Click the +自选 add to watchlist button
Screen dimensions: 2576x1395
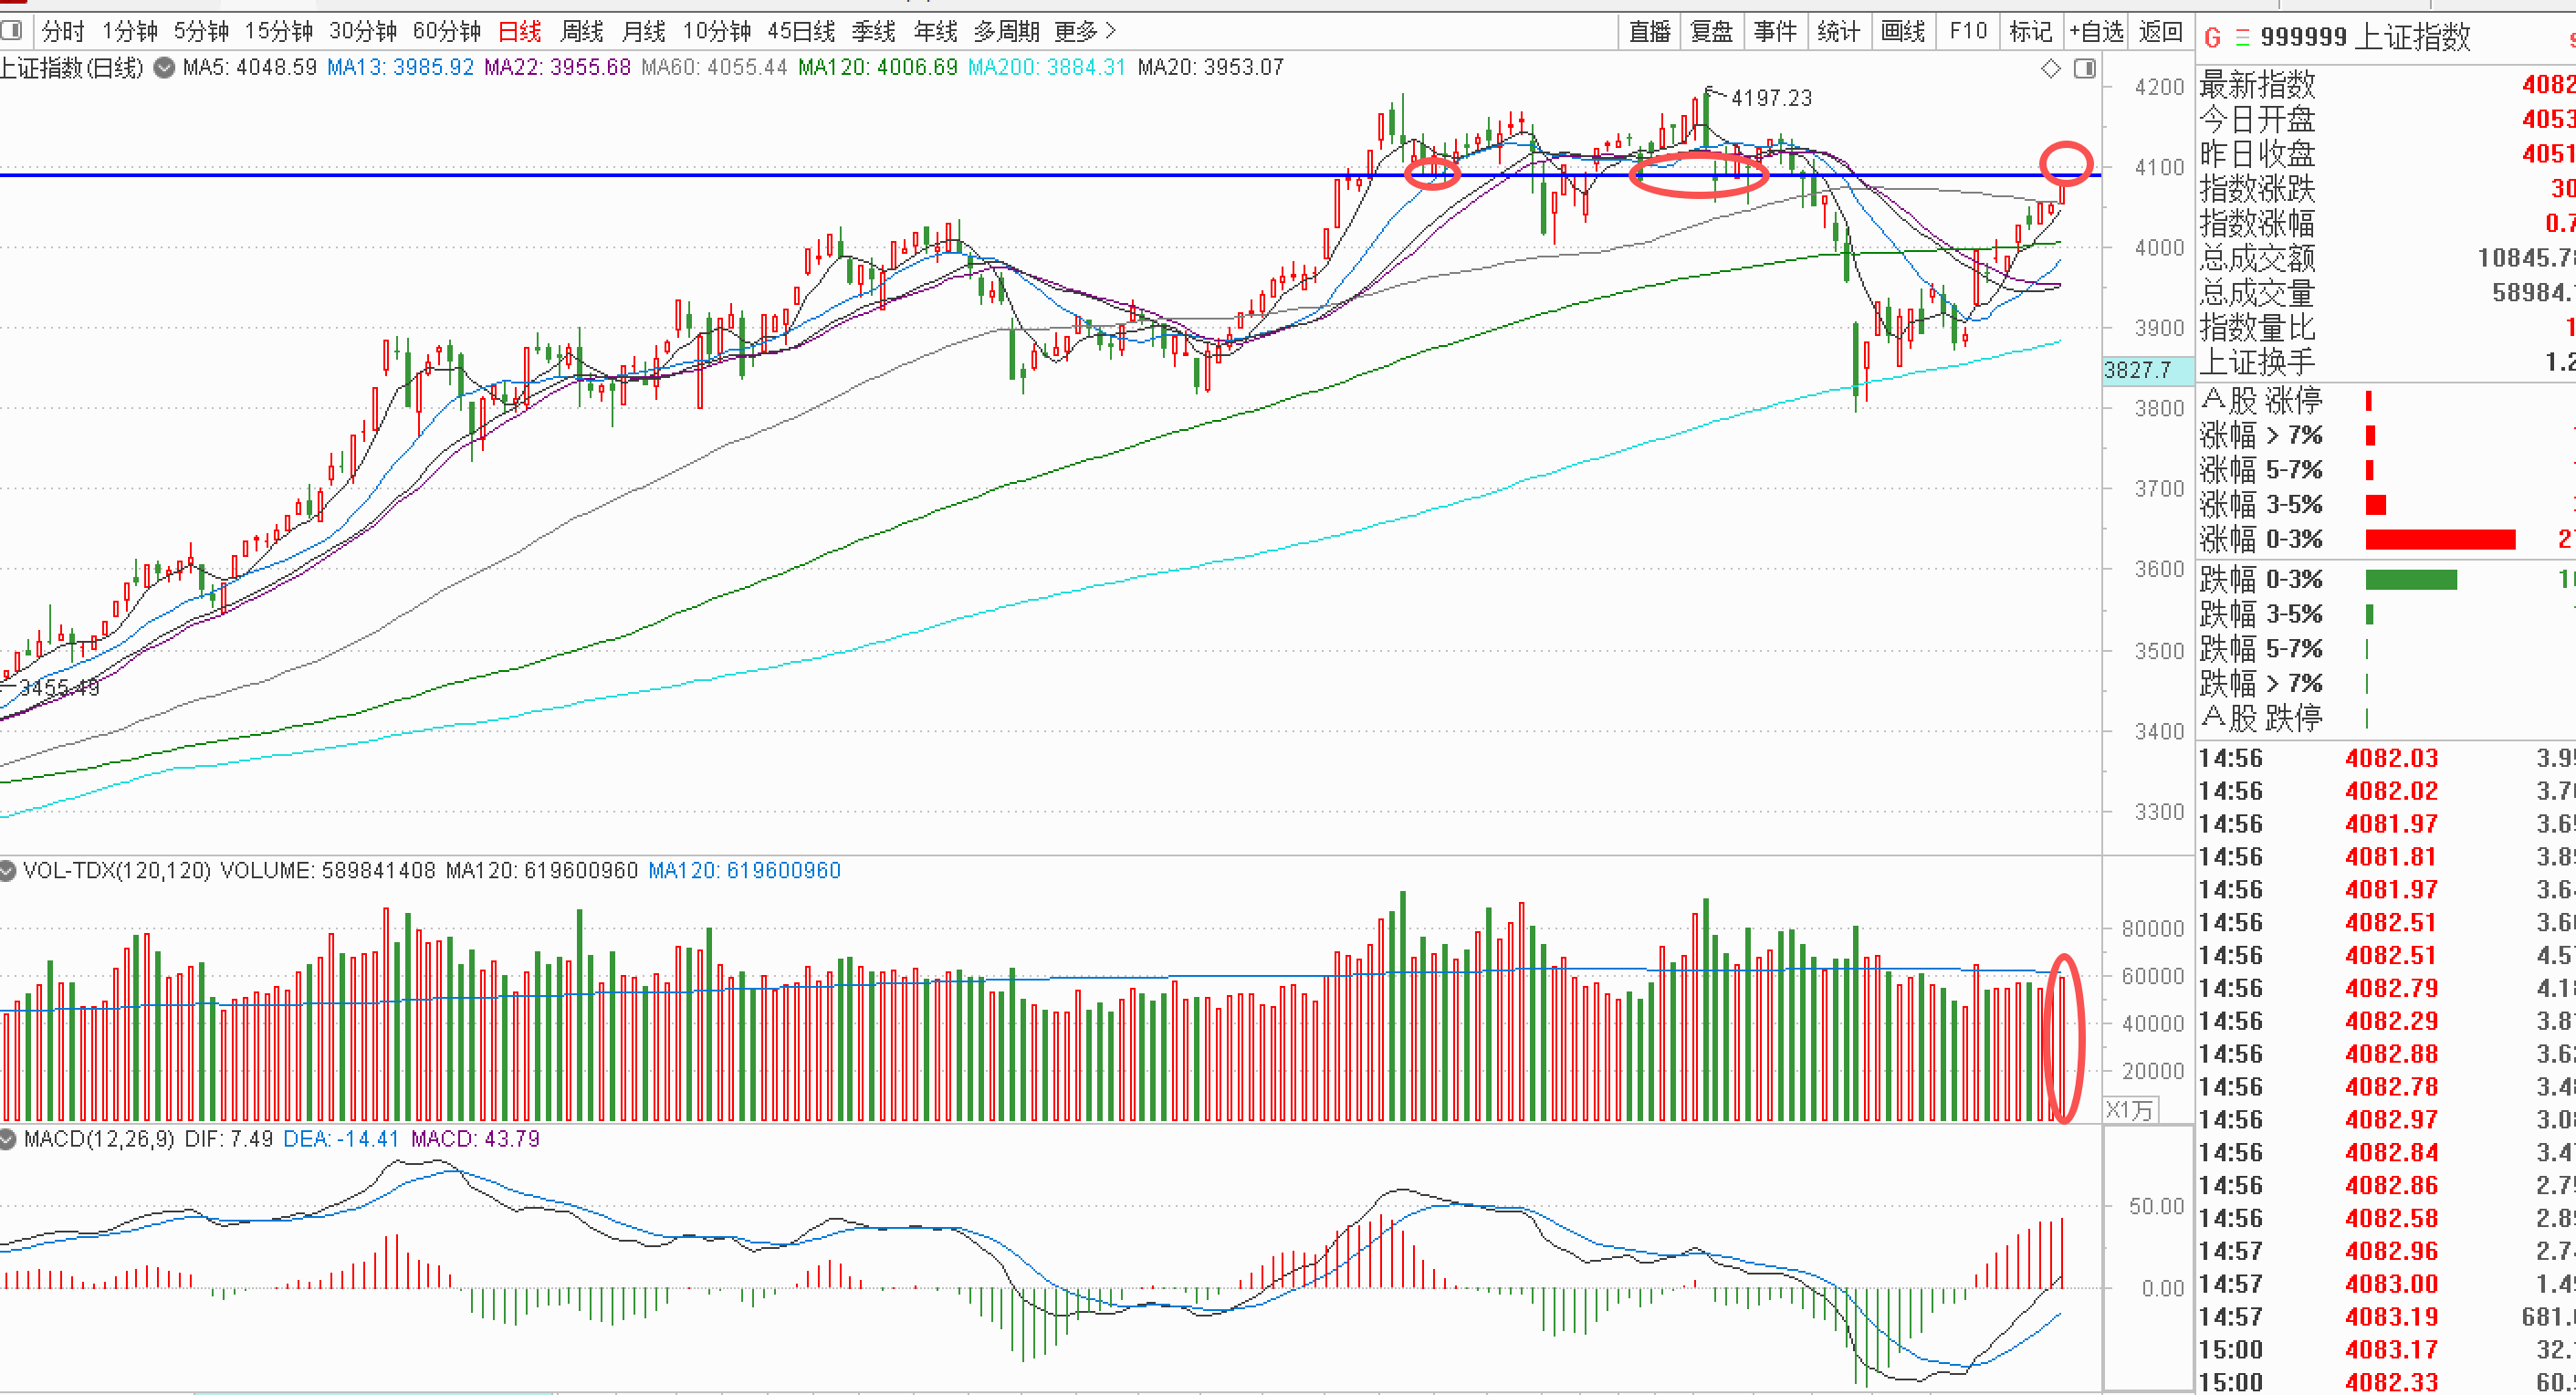(2097, 32)
